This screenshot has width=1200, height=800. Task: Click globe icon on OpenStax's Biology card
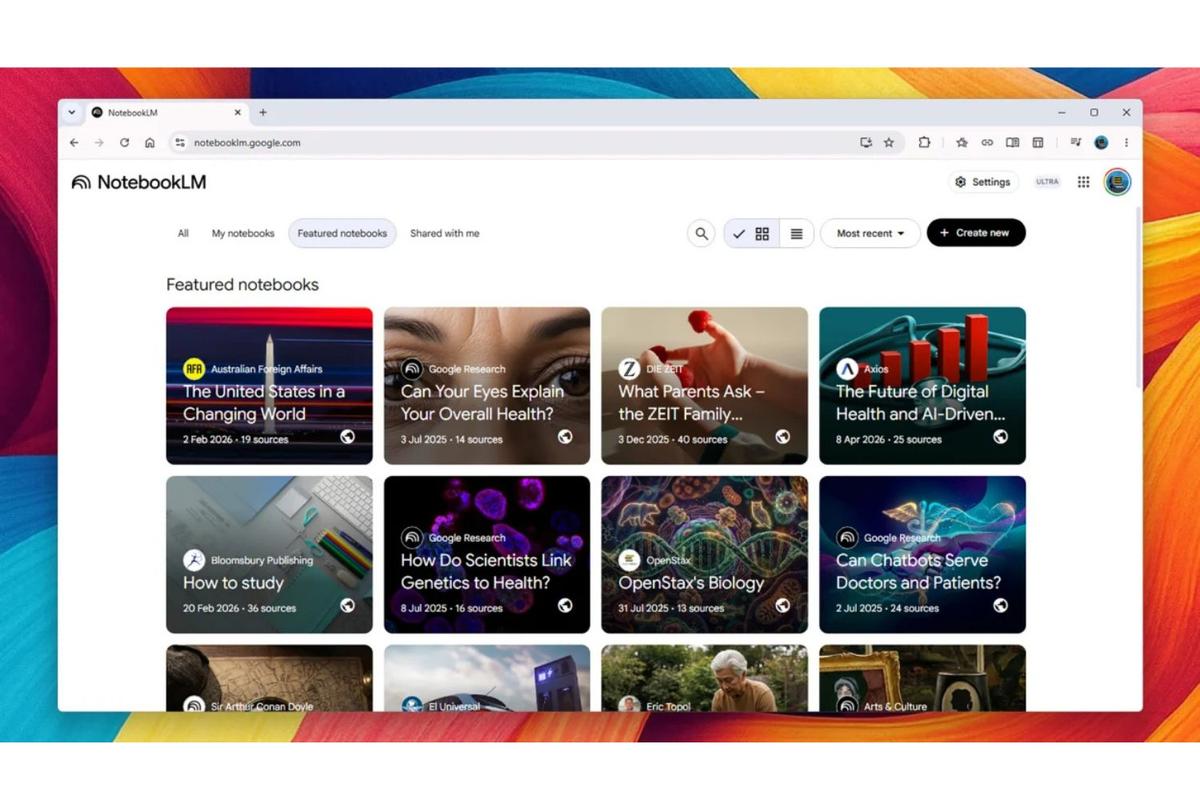click(x=783, y=605)
